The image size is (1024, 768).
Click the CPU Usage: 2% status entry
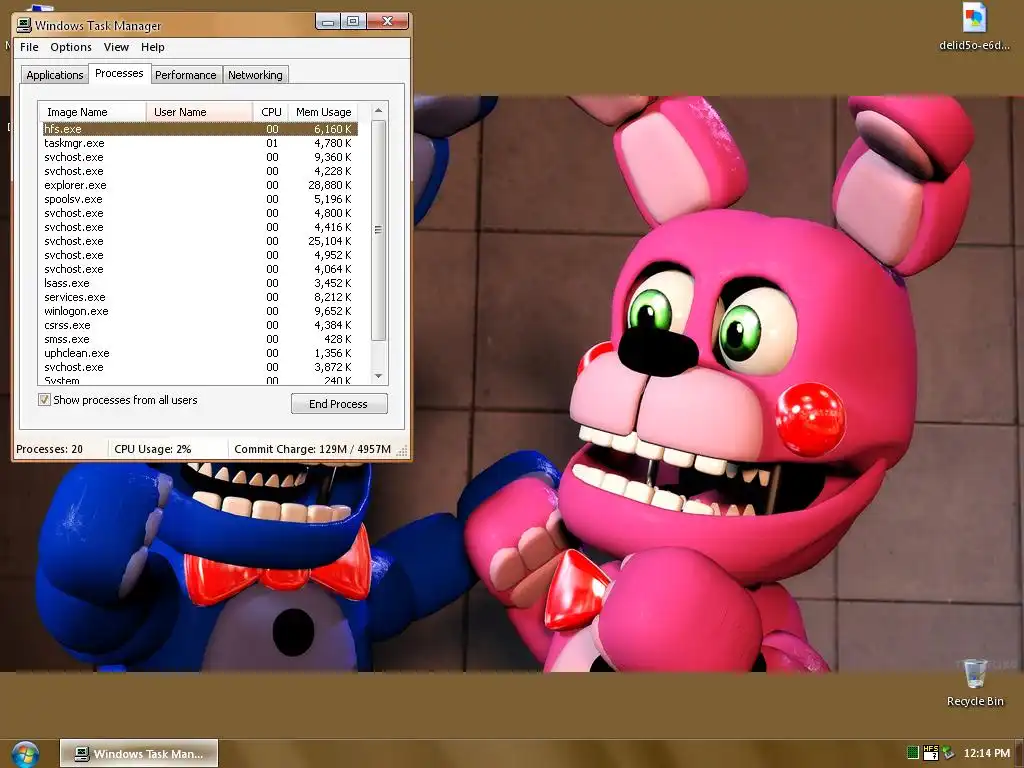point(153,449)
